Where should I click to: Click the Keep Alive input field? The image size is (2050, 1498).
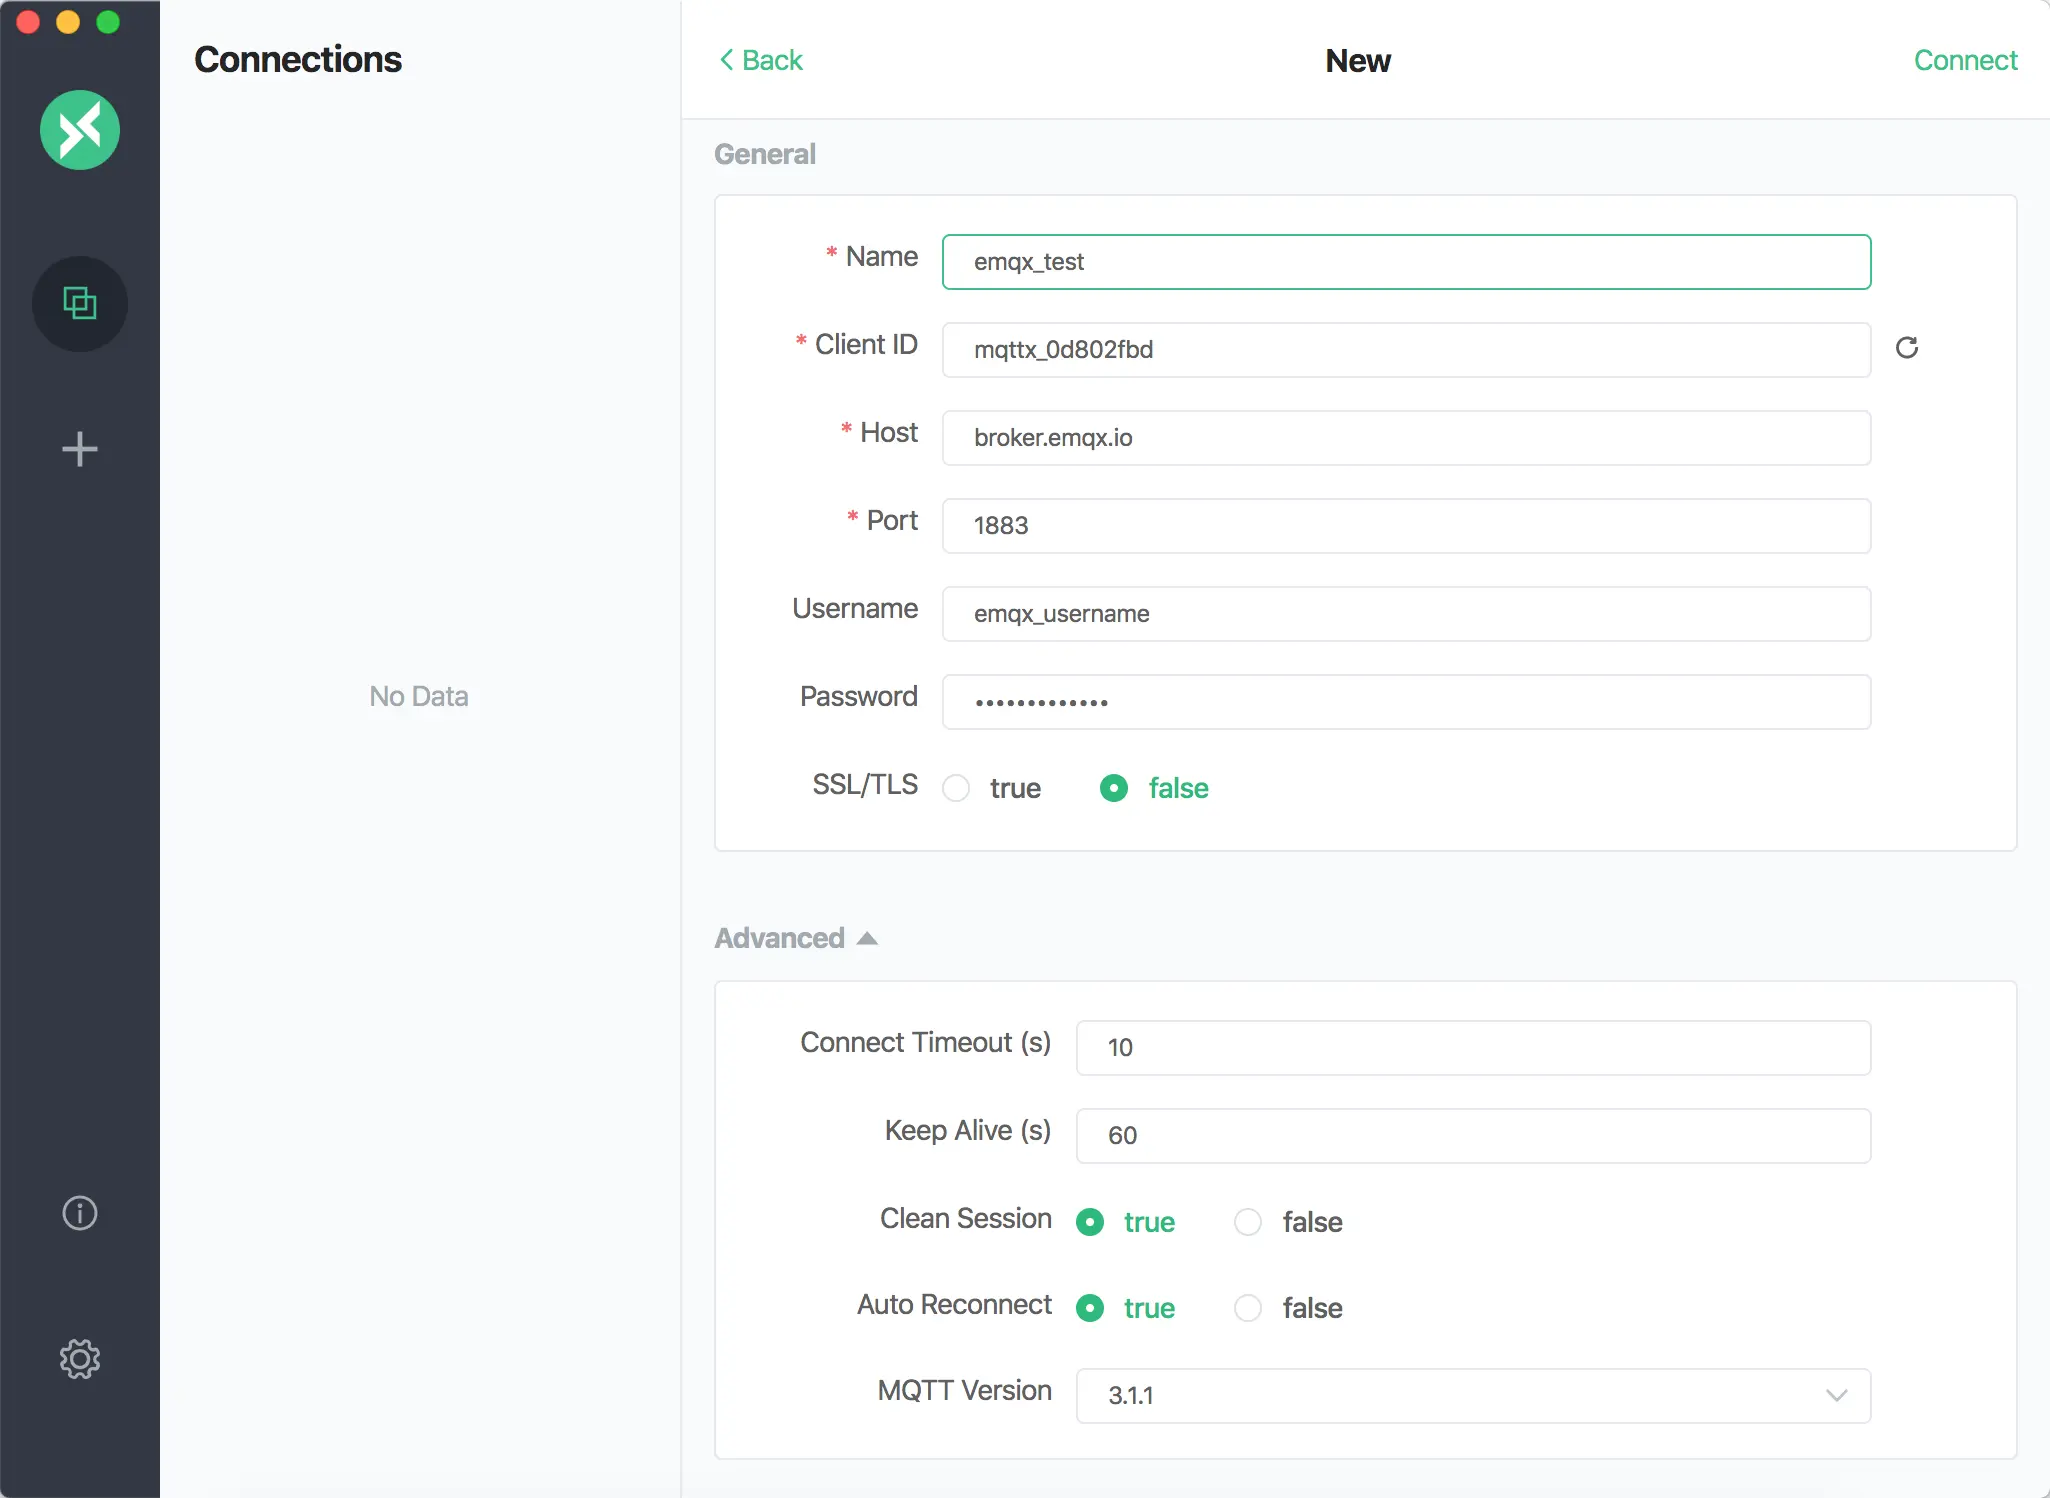tap(1472, 1135)
